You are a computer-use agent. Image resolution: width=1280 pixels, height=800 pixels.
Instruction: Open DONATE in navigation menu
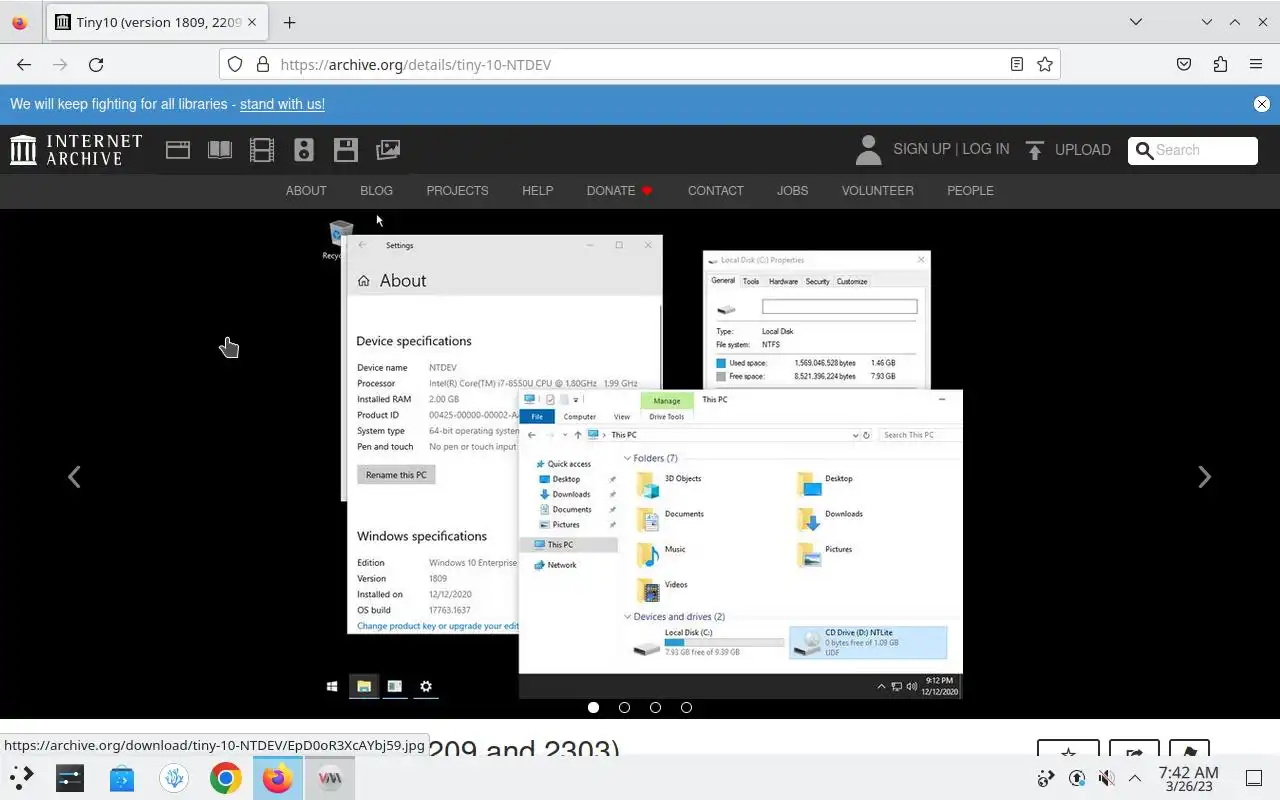pos(619,190)
